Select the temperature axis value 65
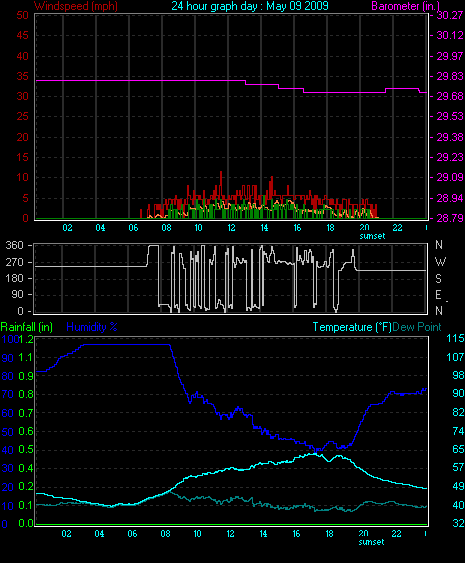Screen dimensions: 465x563 click(458, 449)
